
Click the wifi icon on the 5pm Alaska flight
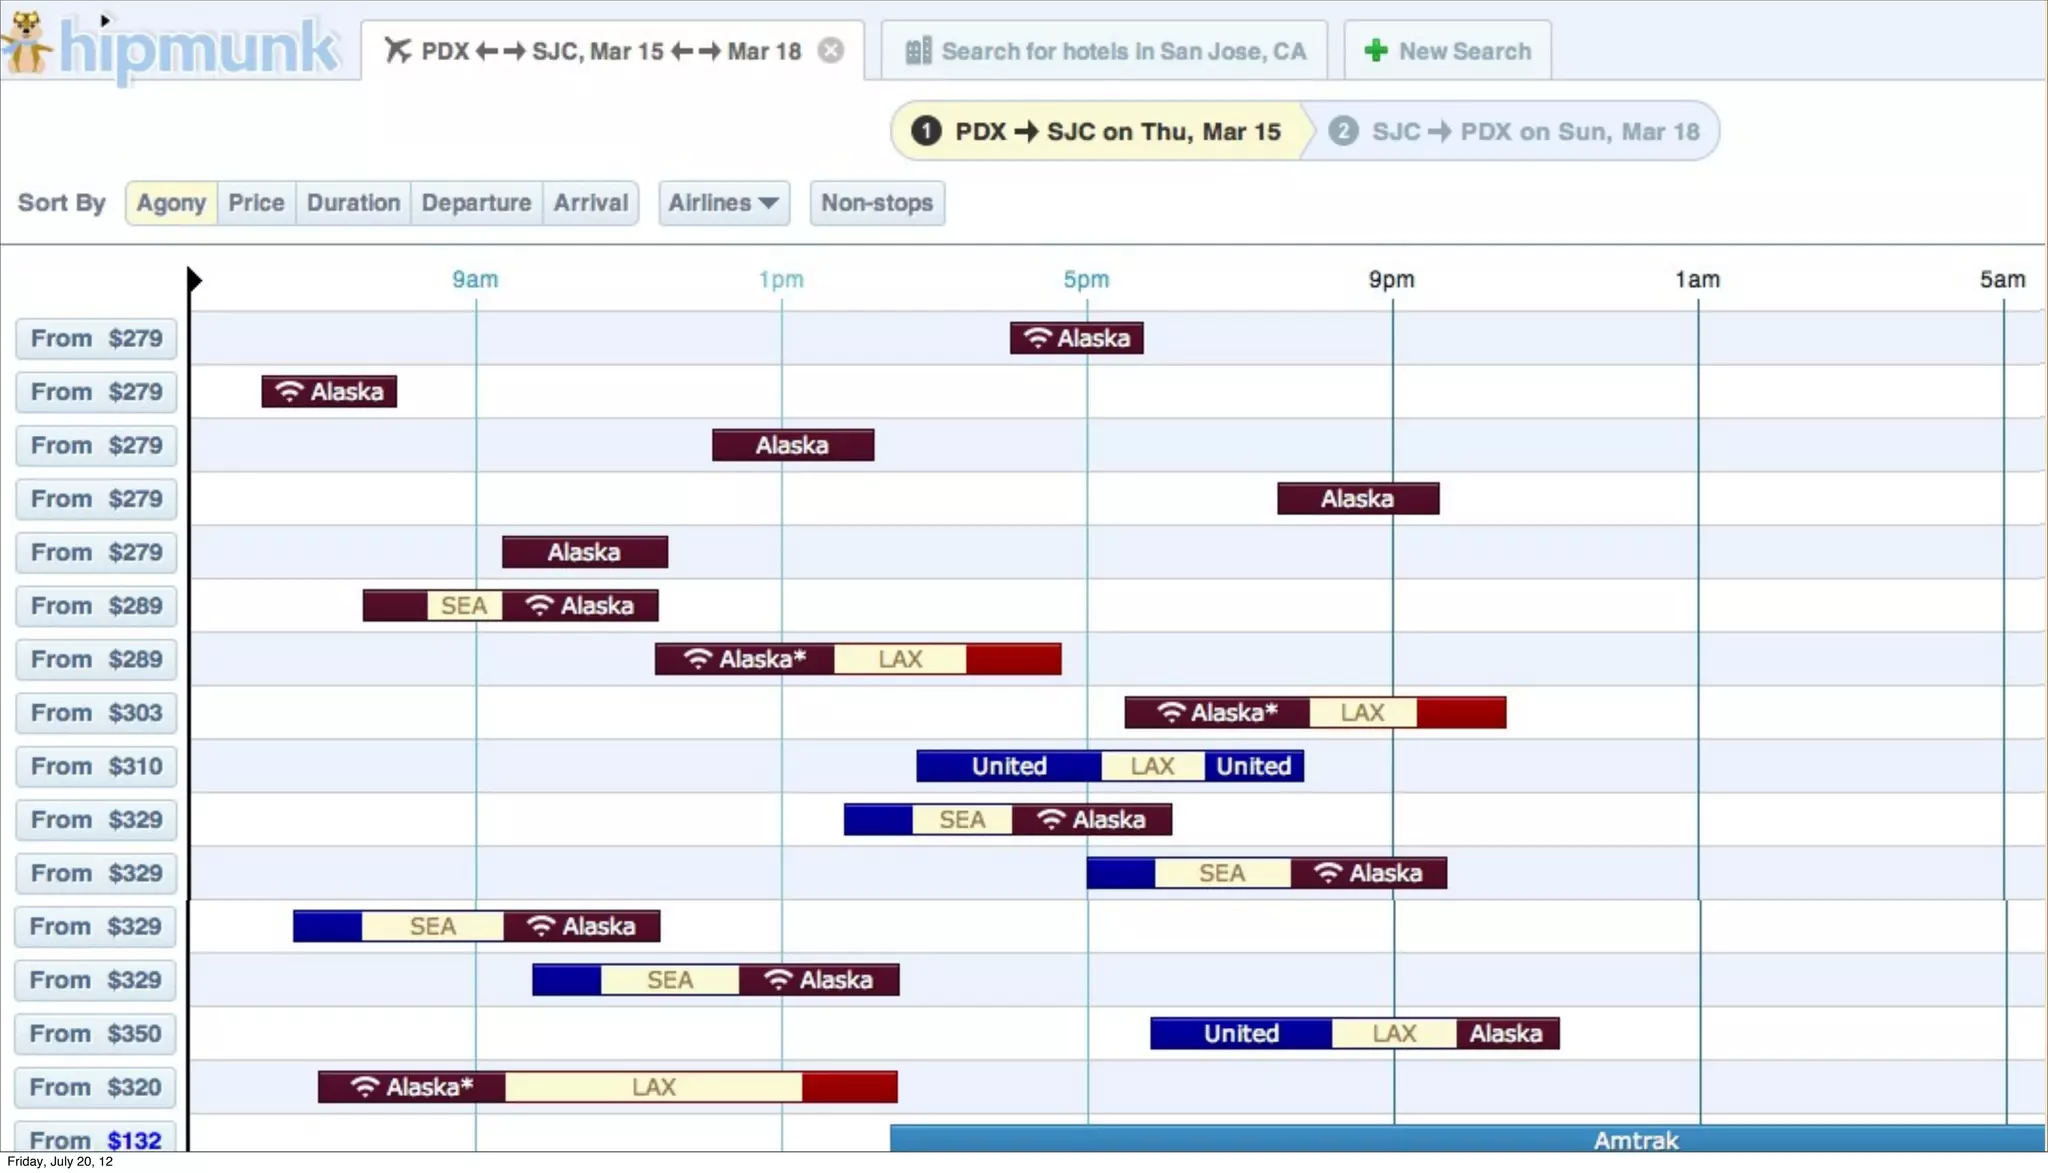click(x=1037, y=339)
